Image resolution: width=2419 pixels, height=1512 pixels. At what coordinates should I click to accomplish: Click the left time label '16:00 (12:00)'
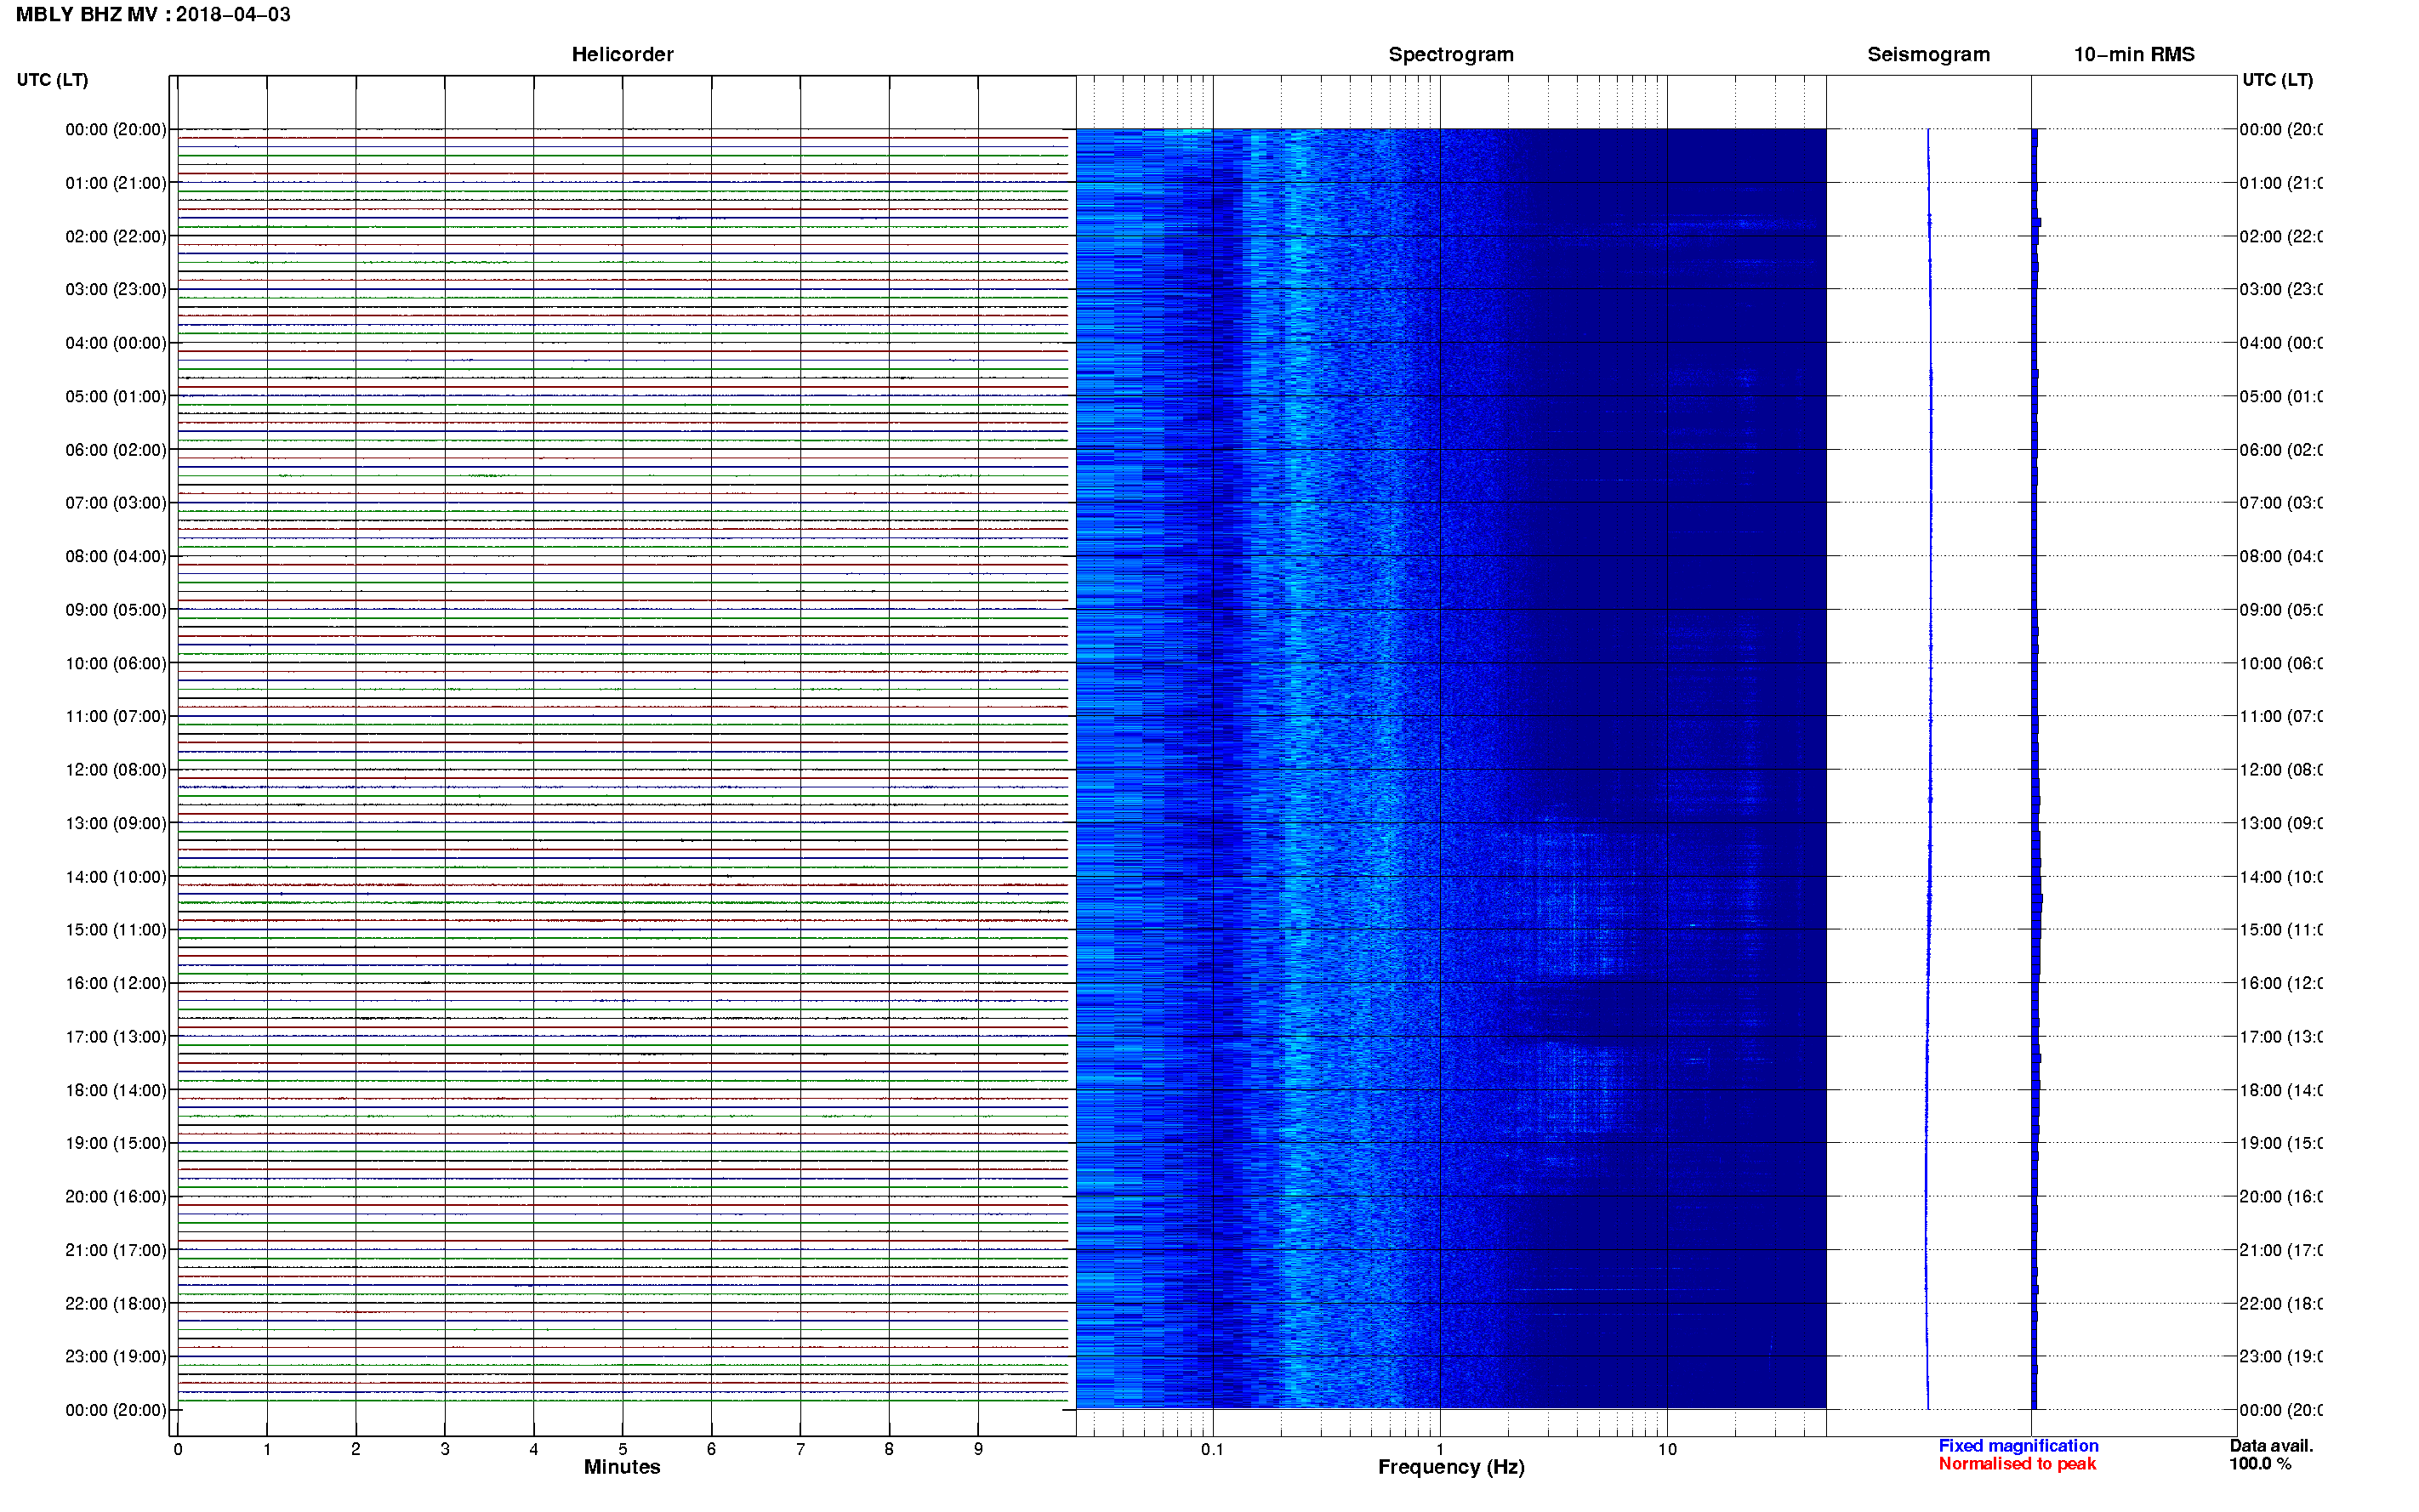pyautogui.click(x=116, y=984)
